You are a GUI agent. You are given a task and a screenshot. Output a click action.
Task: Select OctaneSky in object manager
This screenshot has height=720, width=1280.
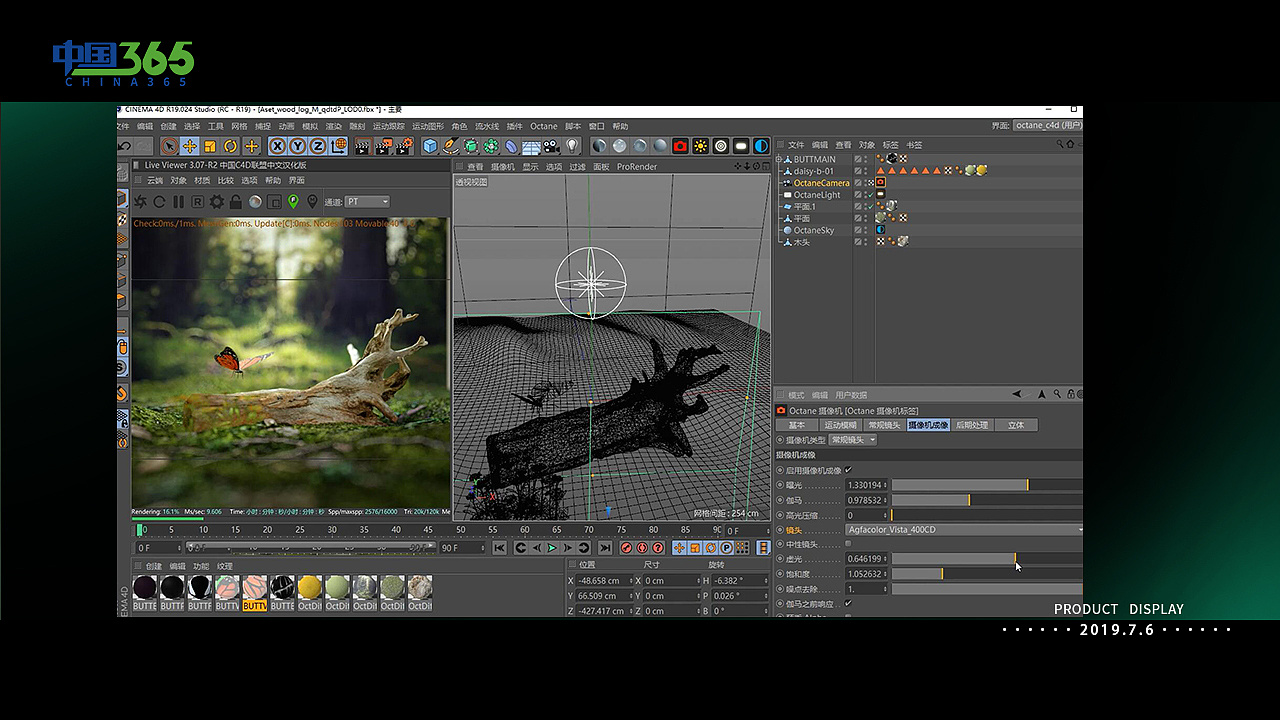813,230
